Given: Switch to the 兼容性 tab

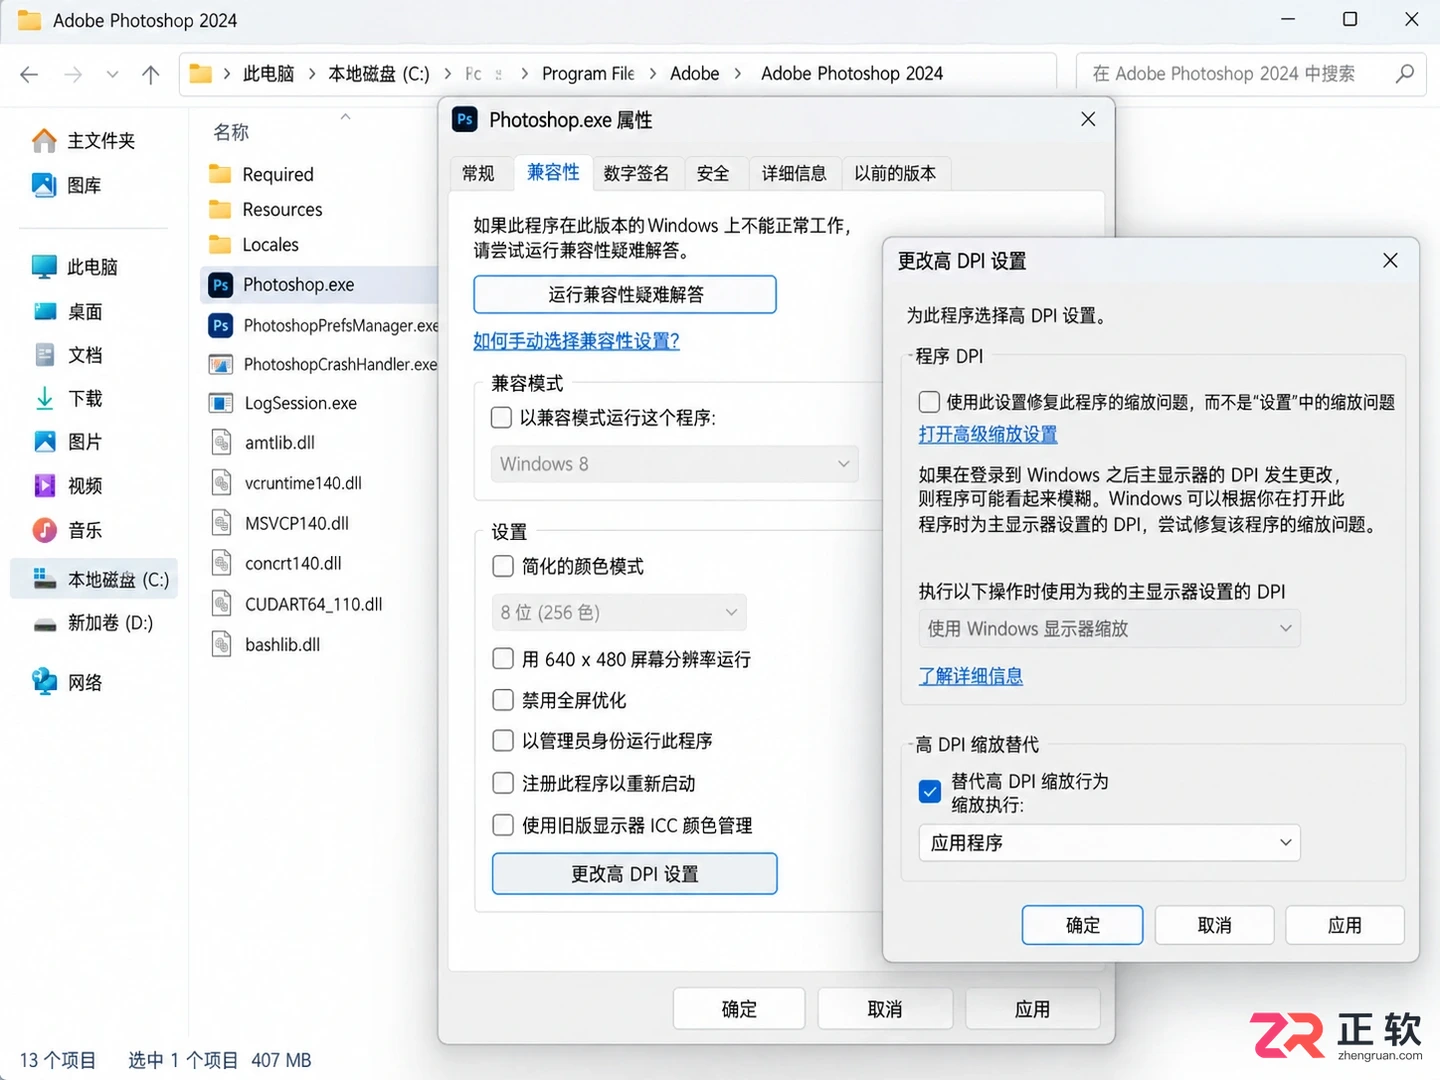Looking at the screenshot, I should point(553,173).
